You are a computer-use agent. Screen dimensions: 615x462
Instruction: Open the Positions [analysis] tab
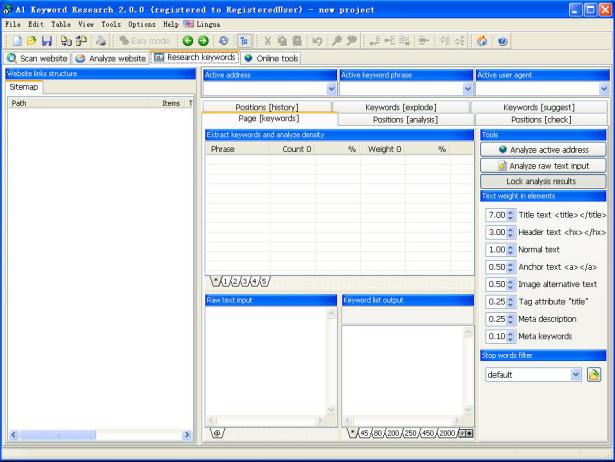[x=405, y=120]
